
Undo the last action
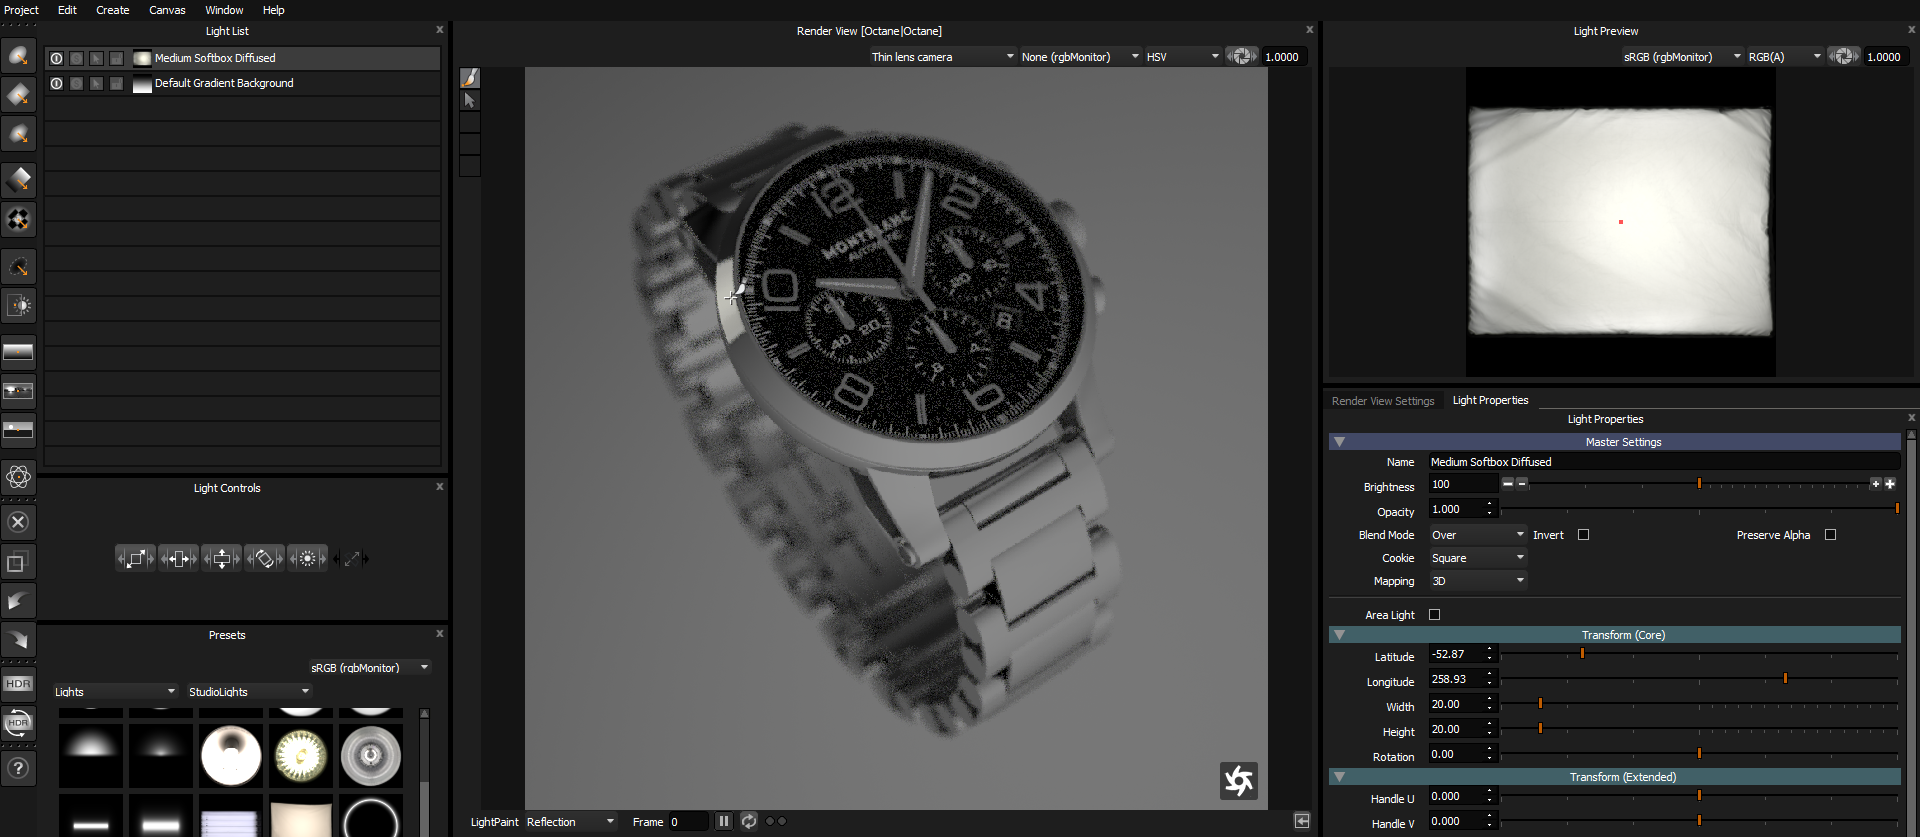(x=18, y=601)
